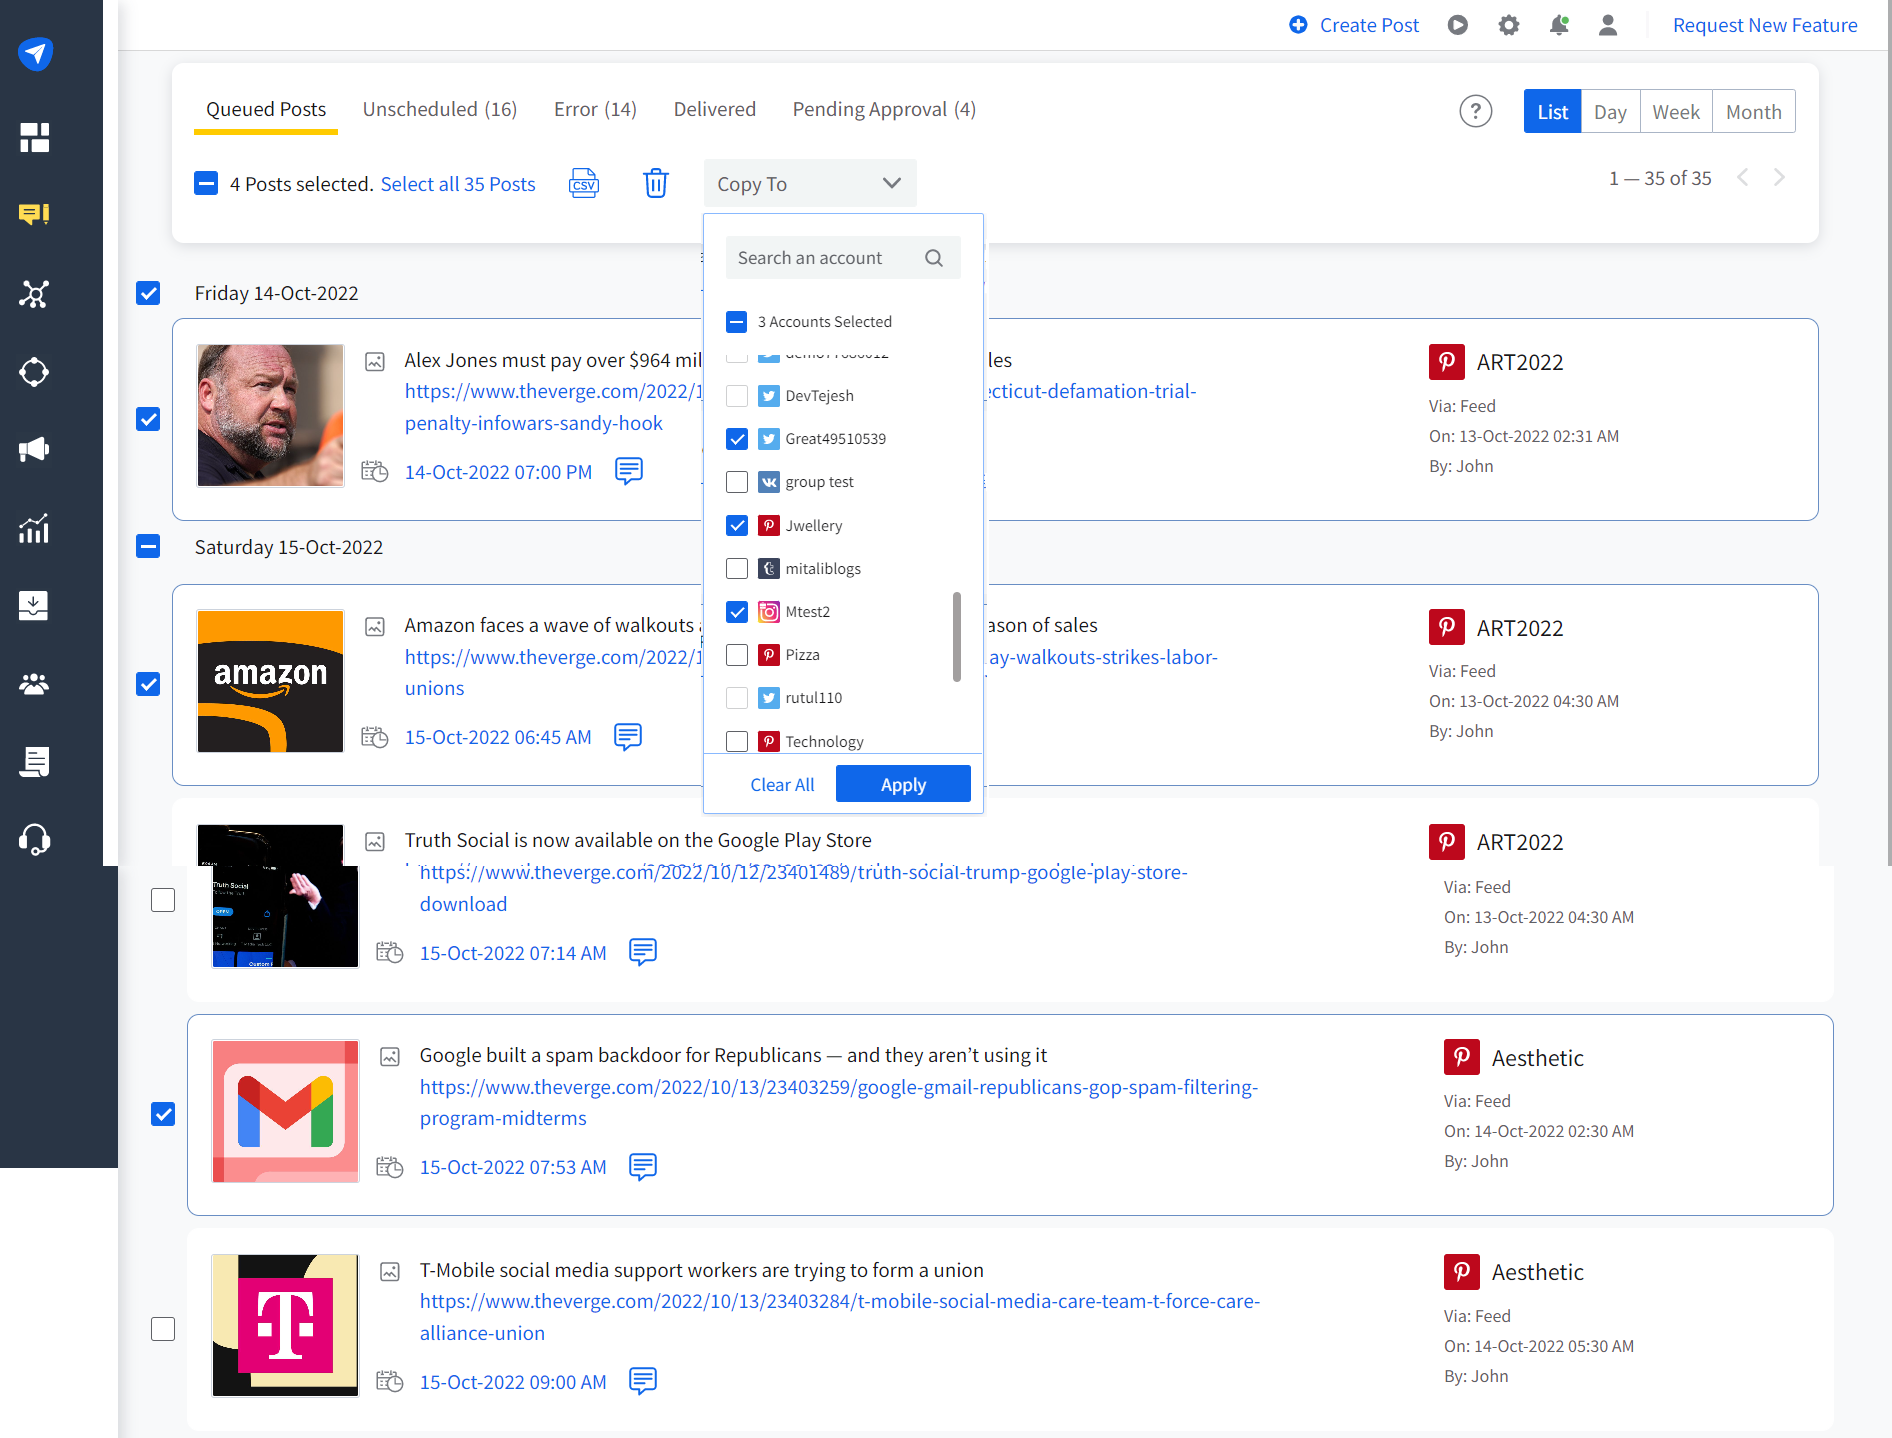Click the trash delete icon
Image resolution: width=1892 pixels, height=1438 pixels.
point(656,184)
